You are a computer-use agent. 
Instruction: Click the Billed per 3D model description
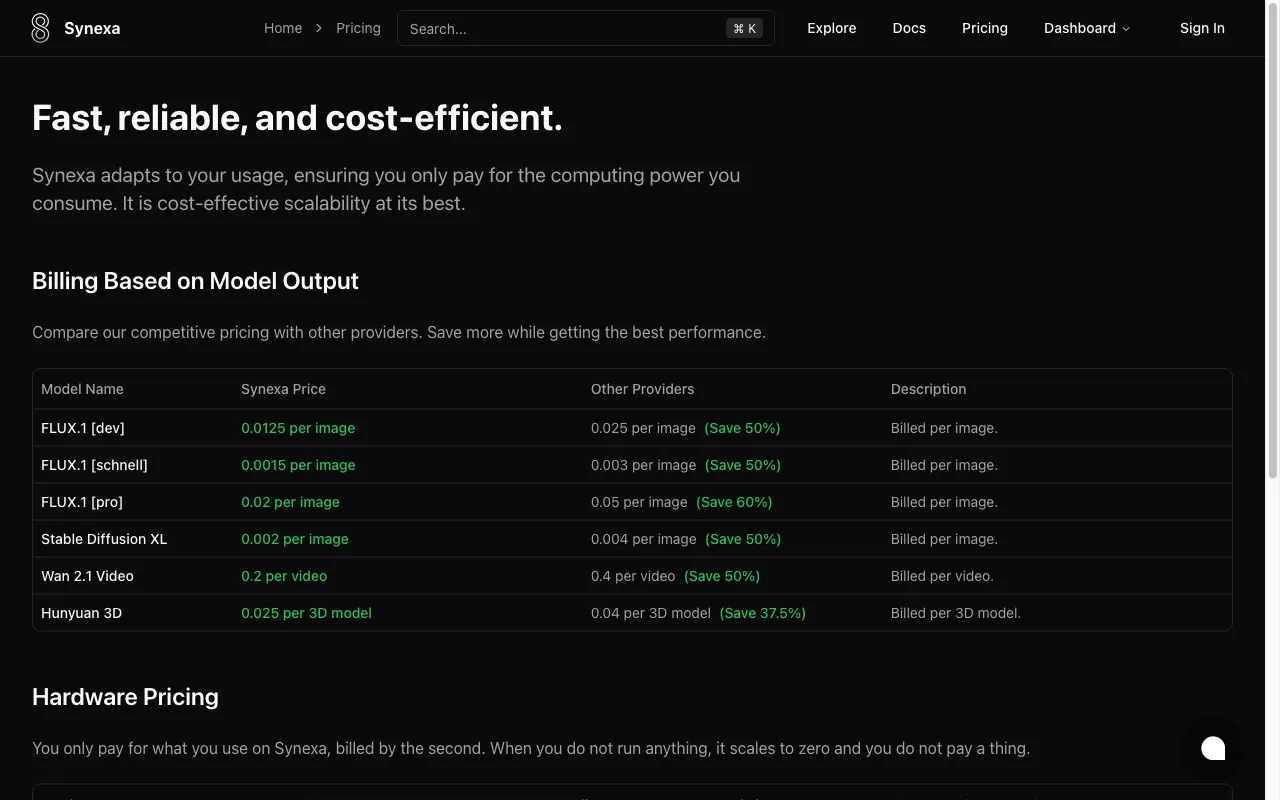(x=956, y=613)
